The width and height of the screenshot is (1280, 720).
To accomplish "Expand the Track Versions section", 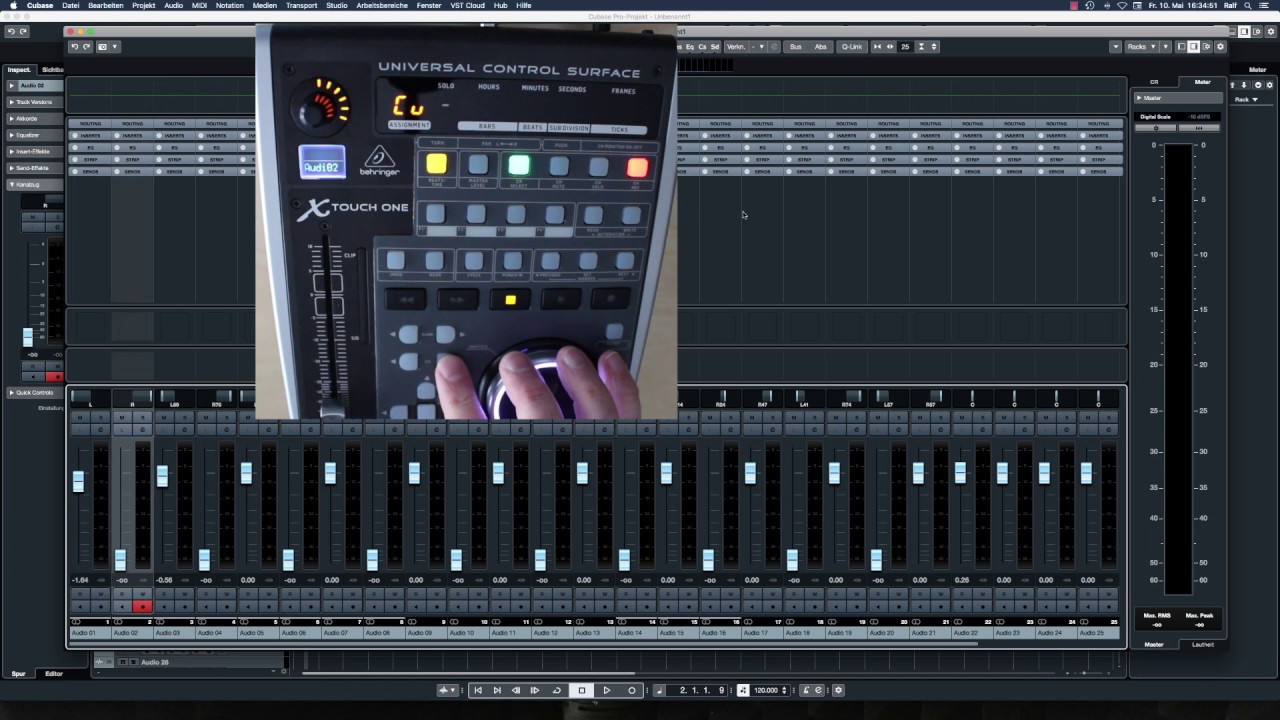I will (x=35, y=102).
